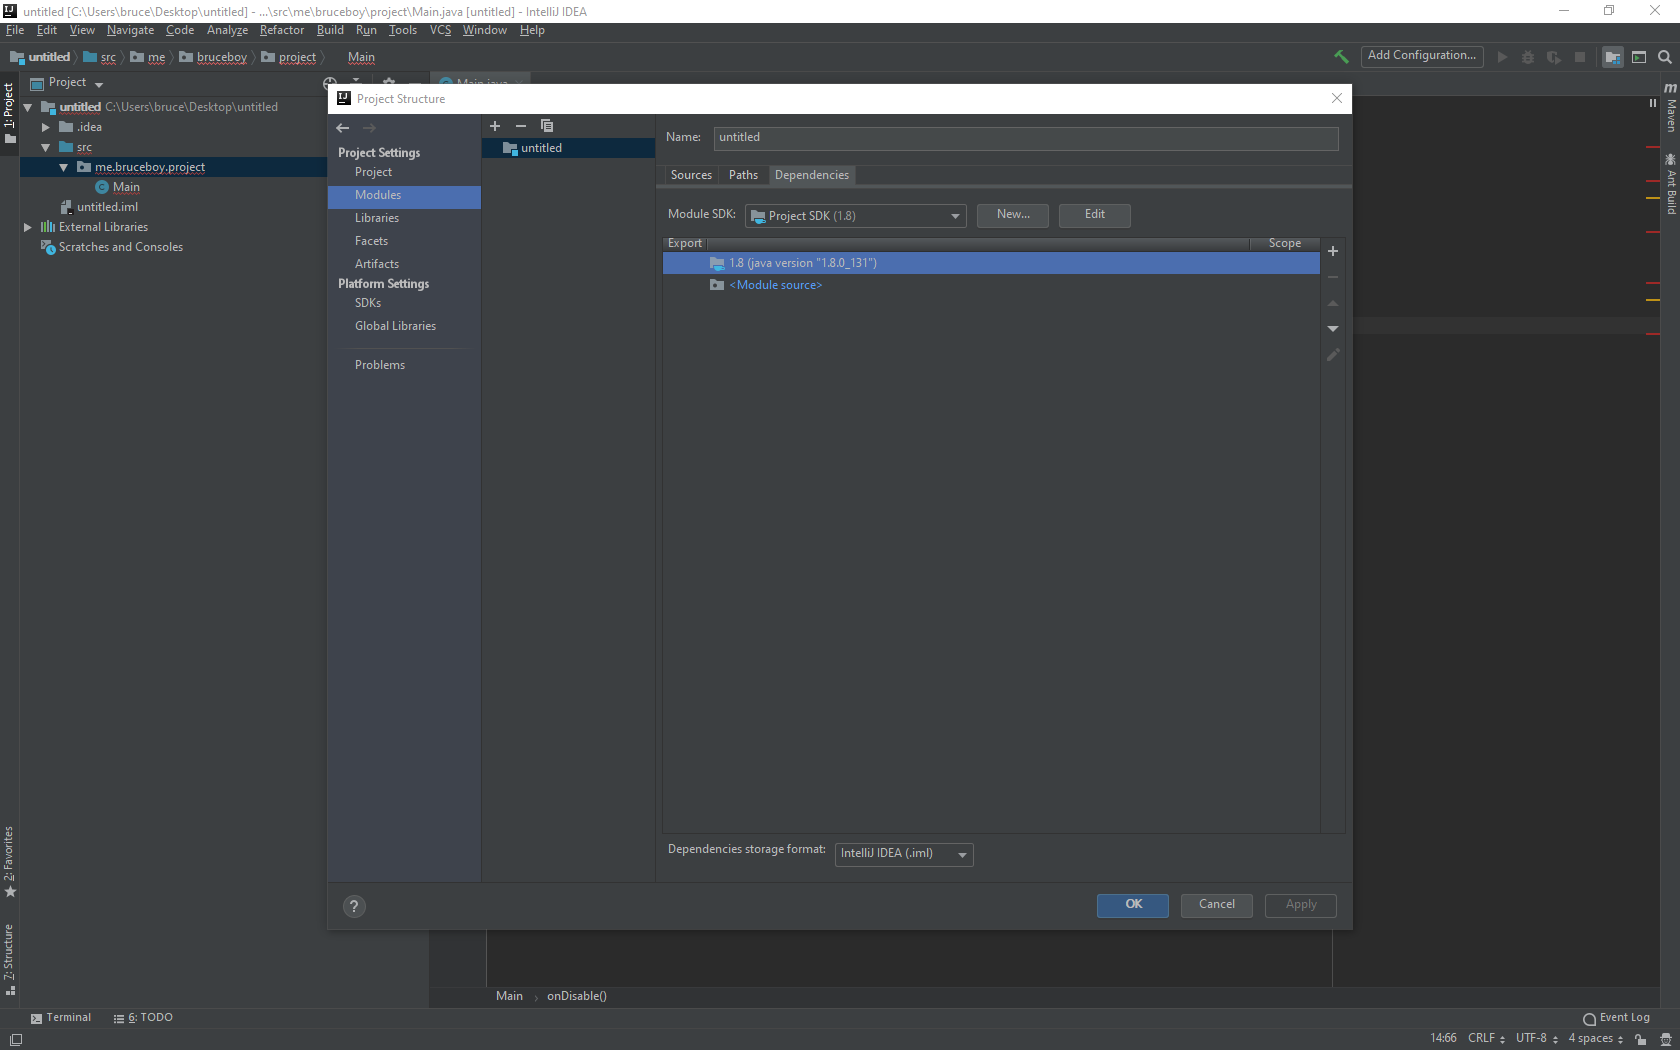Click the New... SDK button
The width and height of the screenshot is (1680, 1050).
pos(1013,215)
